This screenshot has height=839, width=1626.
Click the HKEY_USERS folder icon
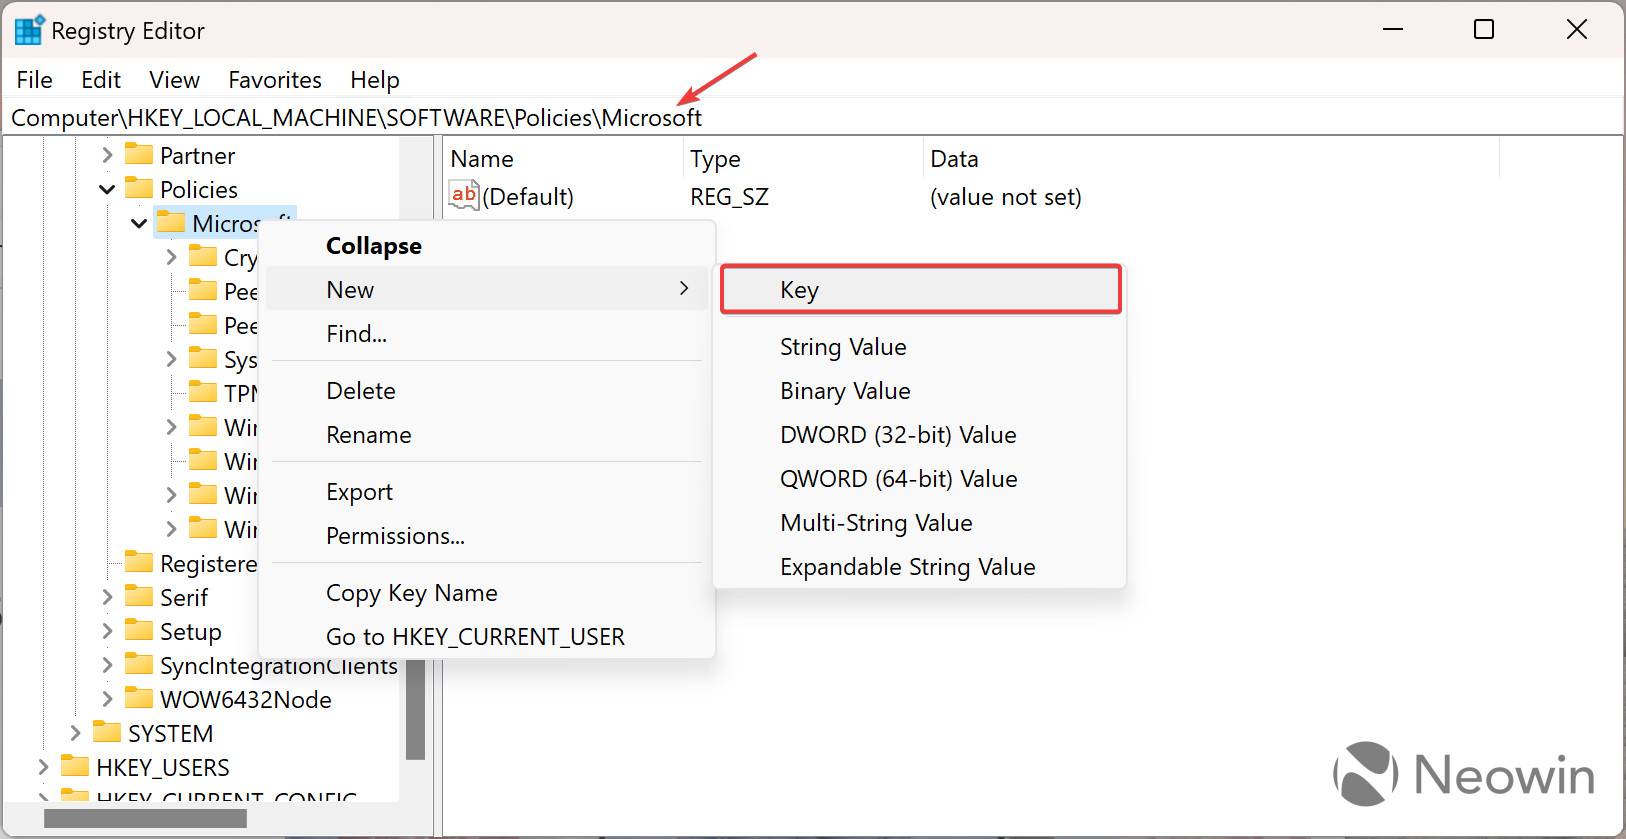pos(75,767)
